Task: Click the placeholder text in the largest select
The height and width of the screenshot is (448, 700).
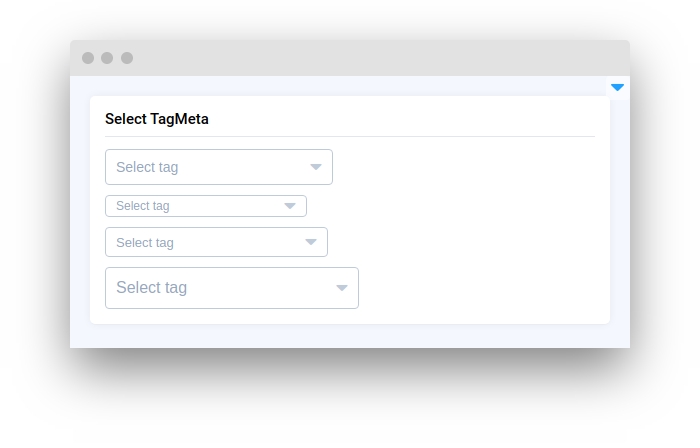Action: [151, 288]
